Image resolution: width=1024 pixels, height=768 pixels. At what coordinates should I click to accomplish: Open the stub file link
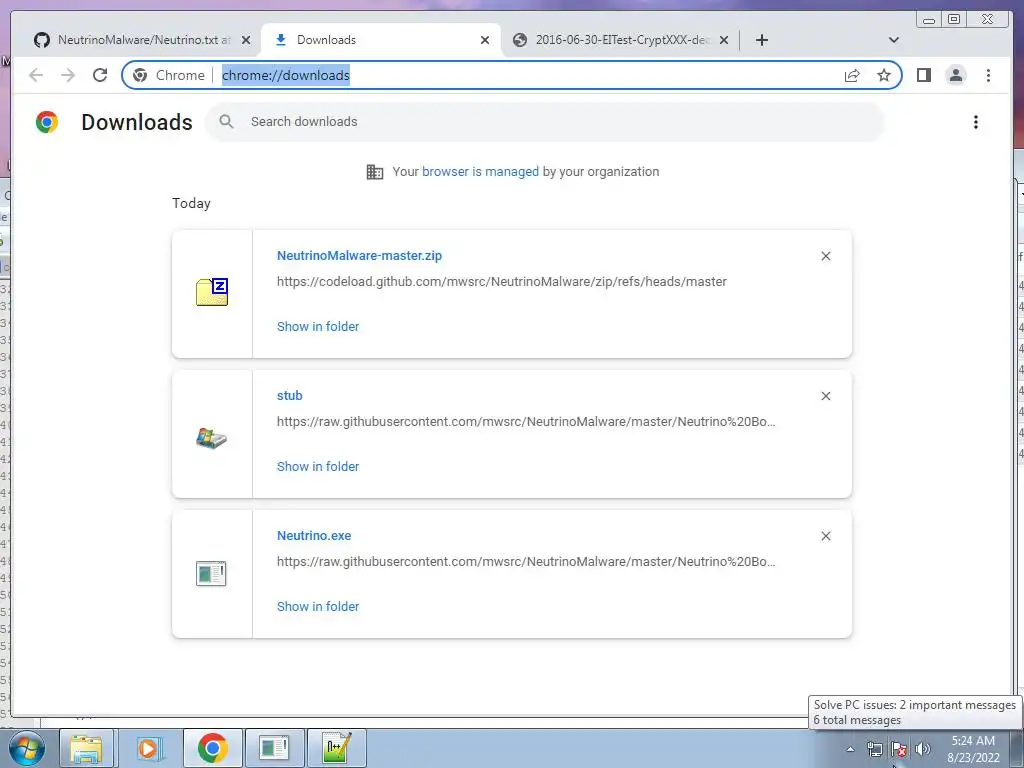[289, 395]
